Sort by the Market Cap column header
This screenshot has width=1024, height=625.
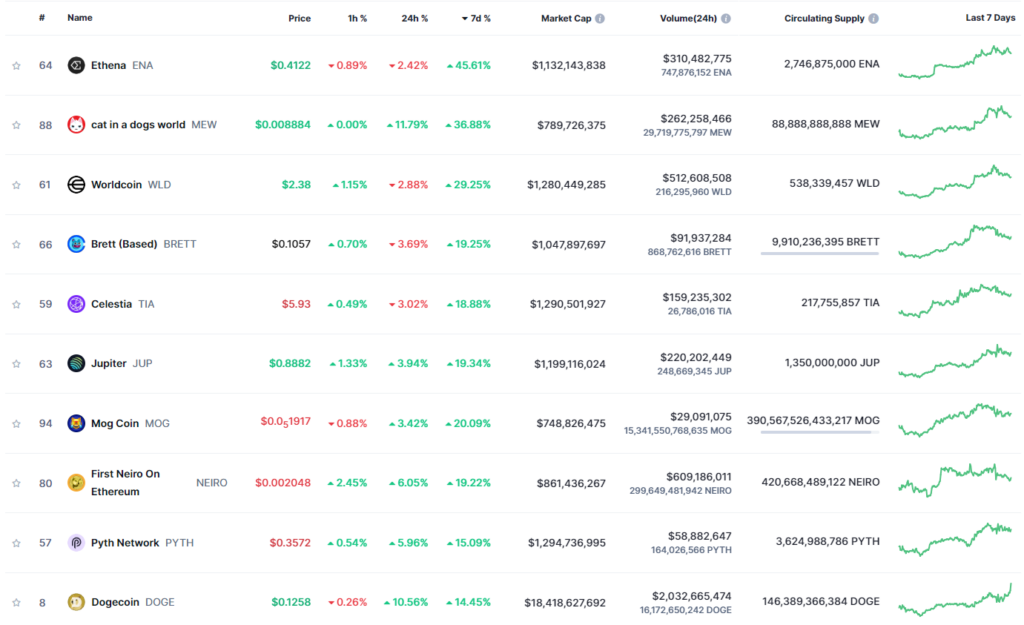coord(566,18)
